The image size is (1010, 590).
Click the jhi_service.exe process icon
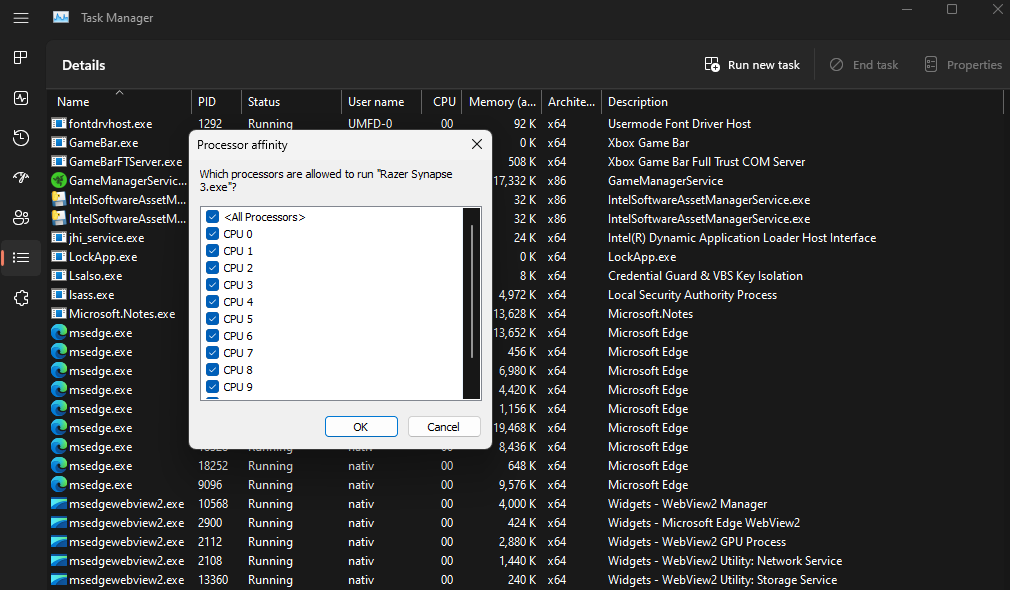pyautogui.click(x=59, y=238)
